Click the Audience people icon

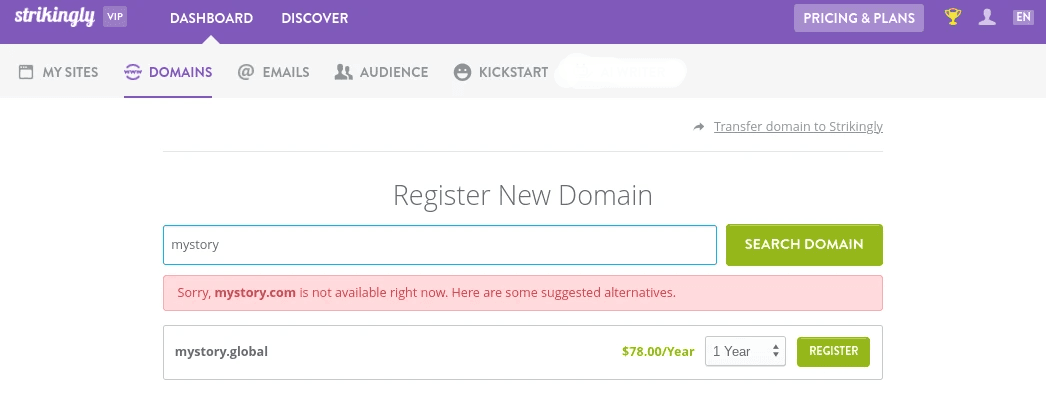pyautogui.click(x=344, y=72)
